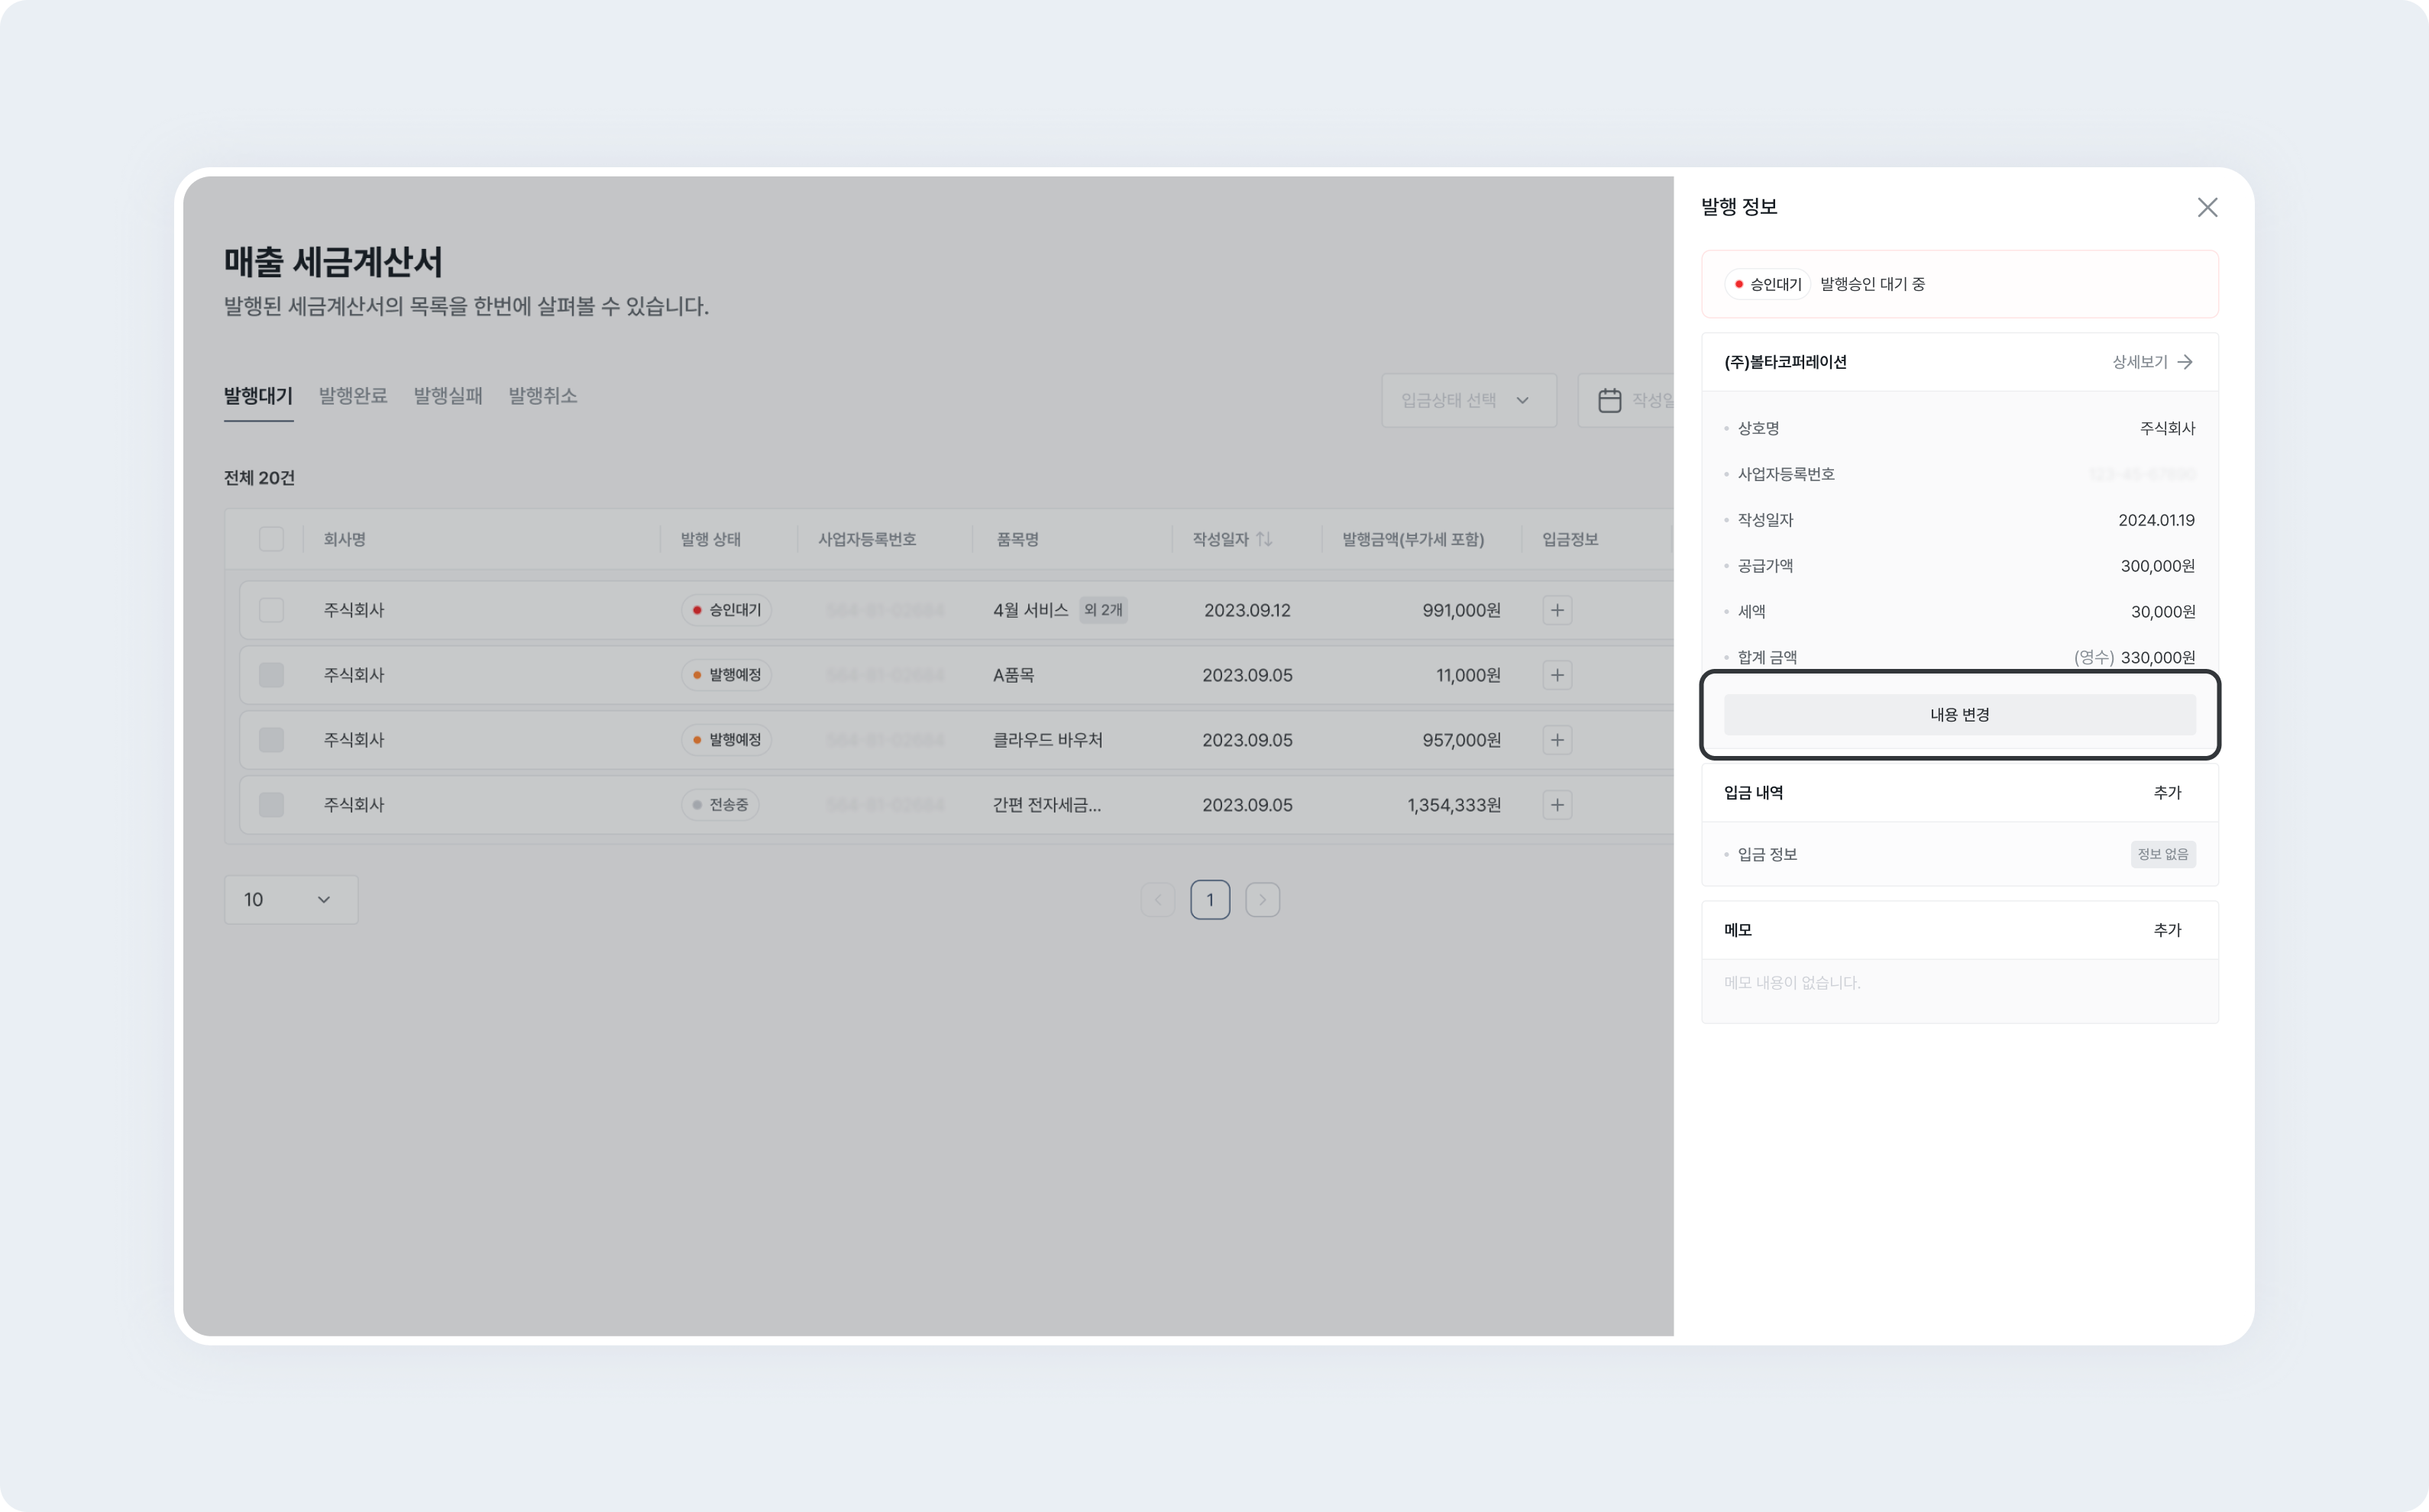The image size is (2429, 1512).
Task: Click the arrow icon next to 상세보기
Action: click(x=2186, y=362)
